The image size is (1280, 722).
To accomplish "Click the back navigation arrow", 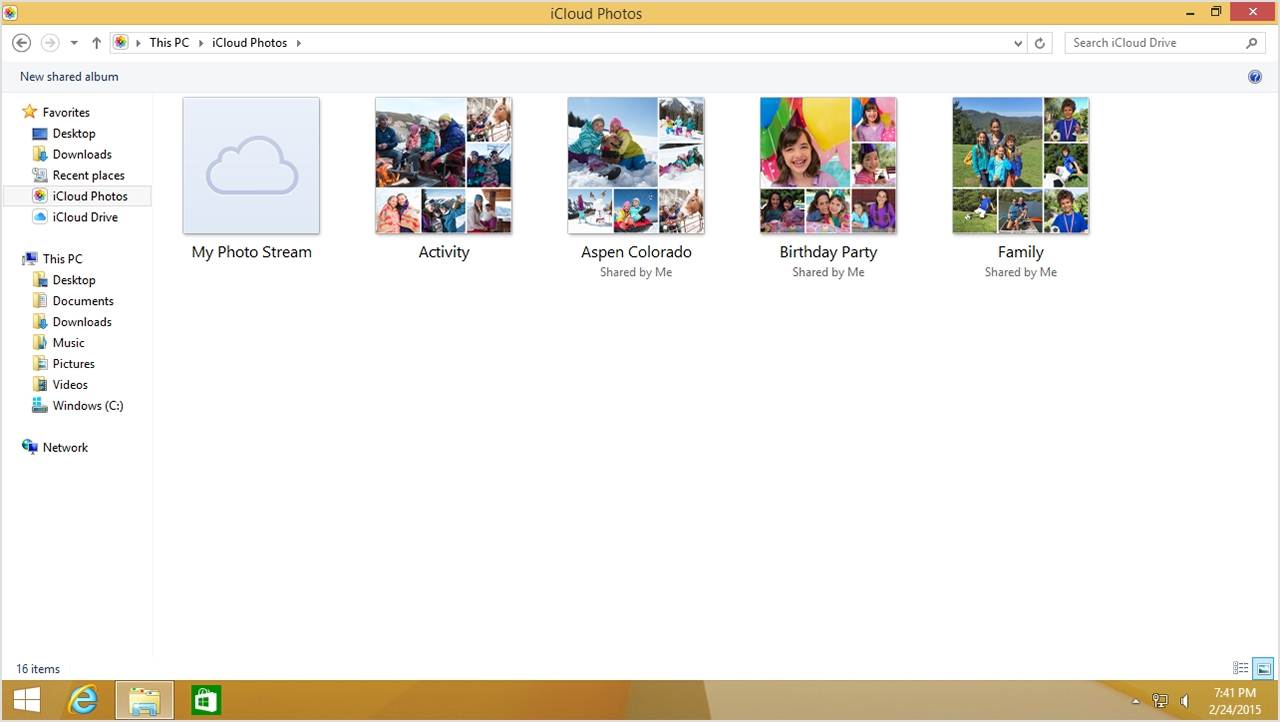I will [x=21, y=43].
